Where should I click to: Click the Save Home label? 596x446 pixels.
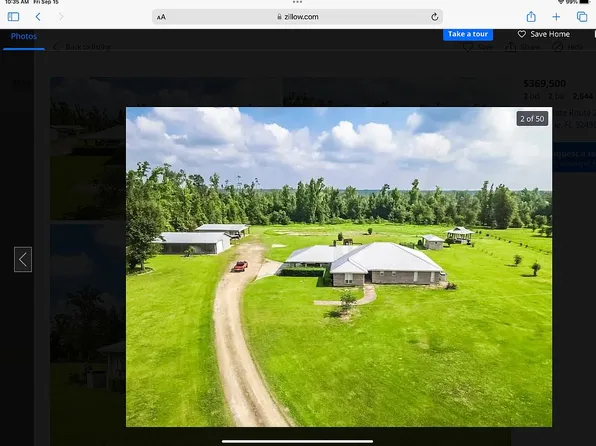550,34
